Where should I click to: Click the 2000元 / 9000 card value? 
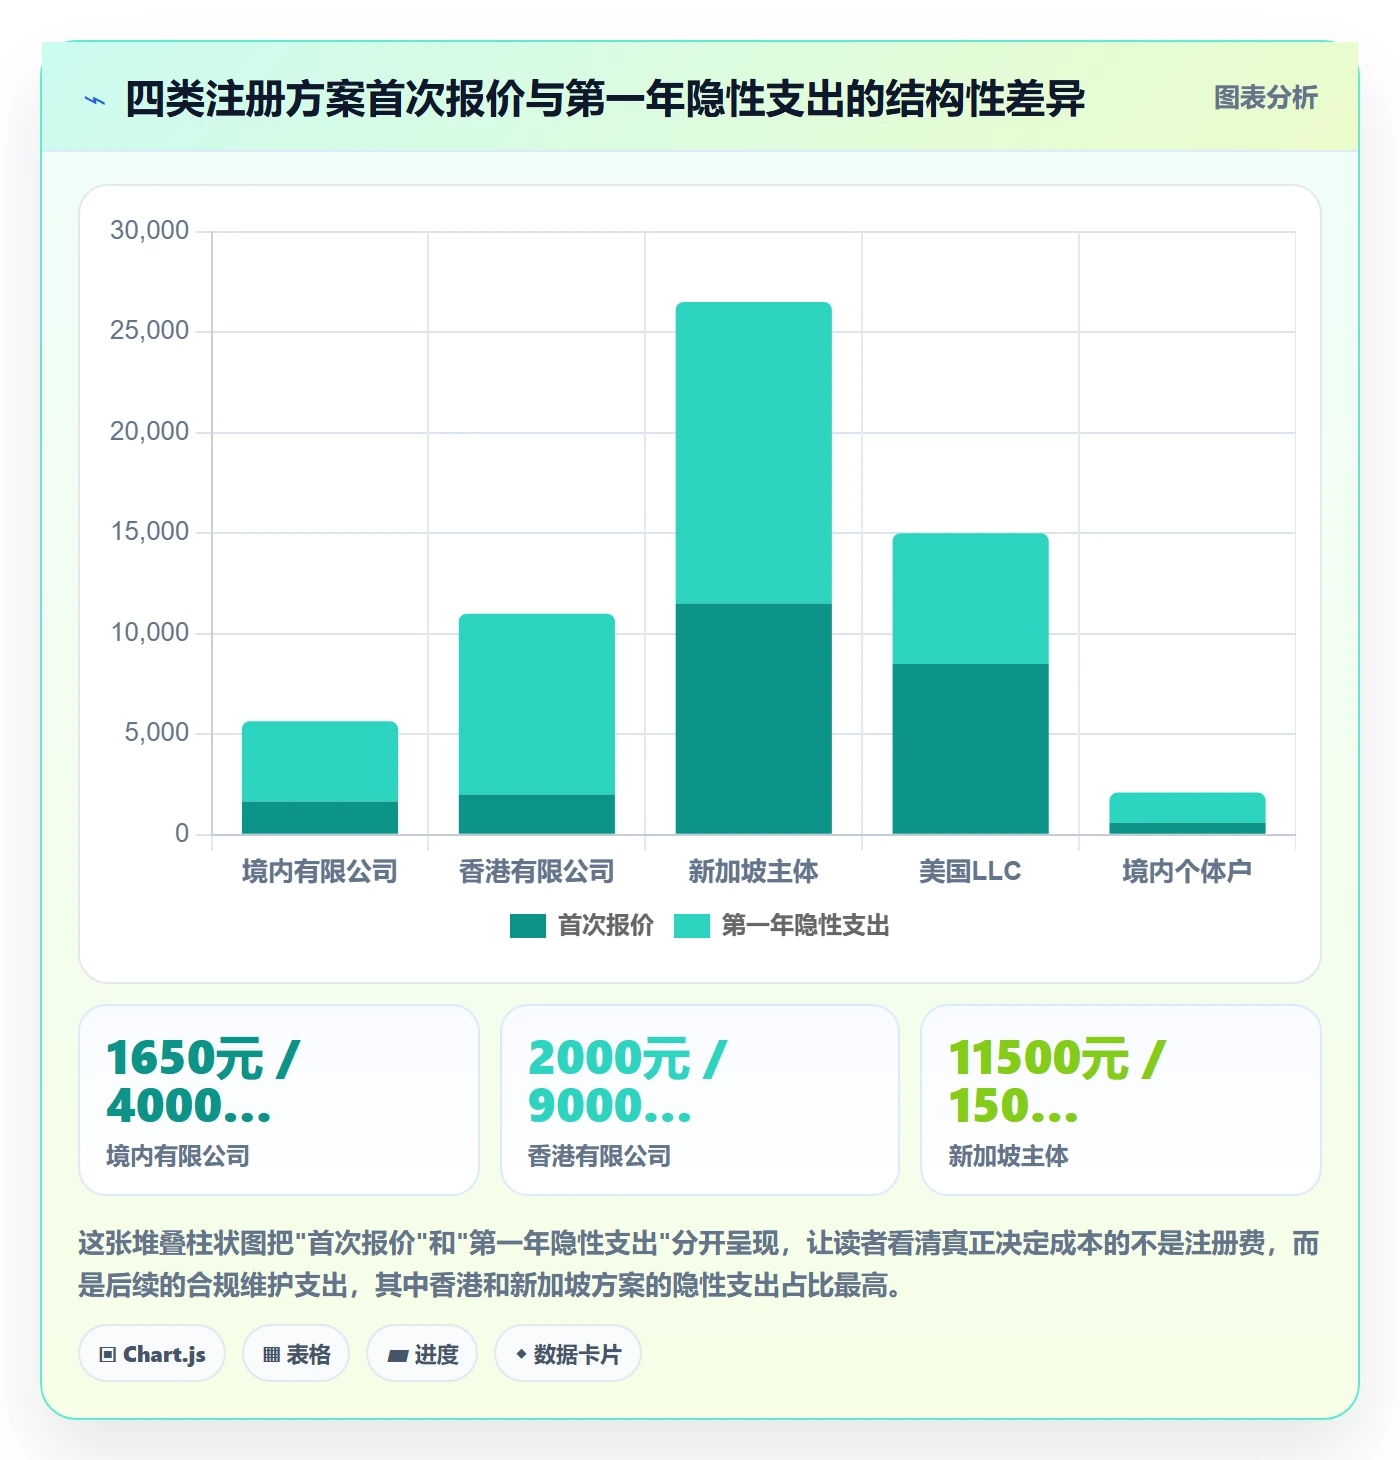click(627, 1082)
